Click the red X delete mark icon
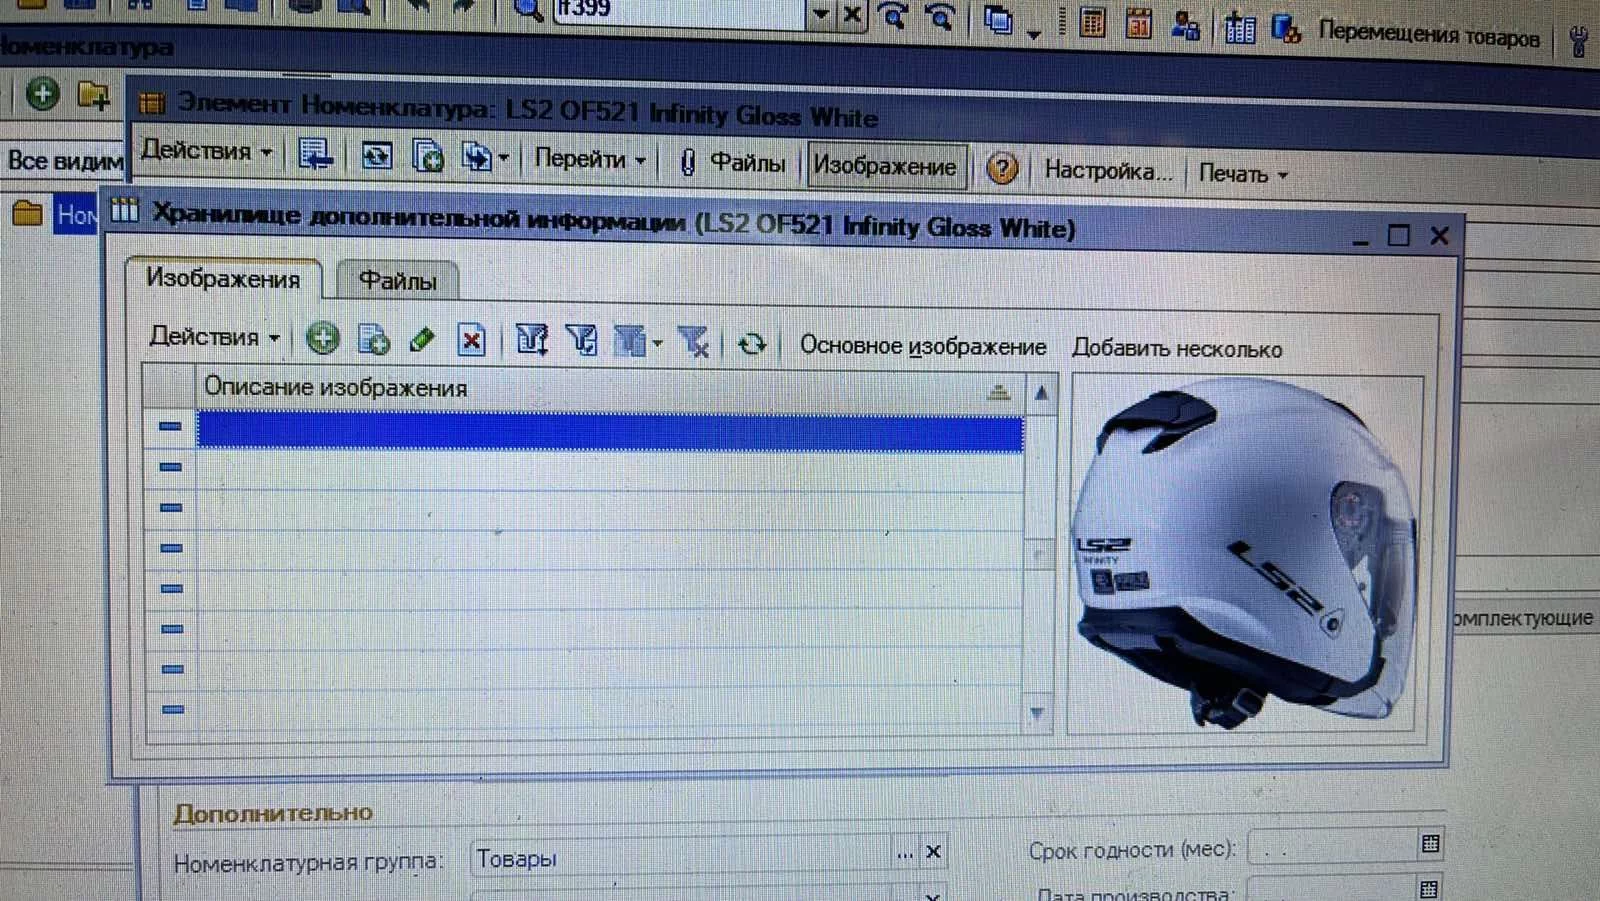The image size is (1600, 901). [x=471, y=341]
